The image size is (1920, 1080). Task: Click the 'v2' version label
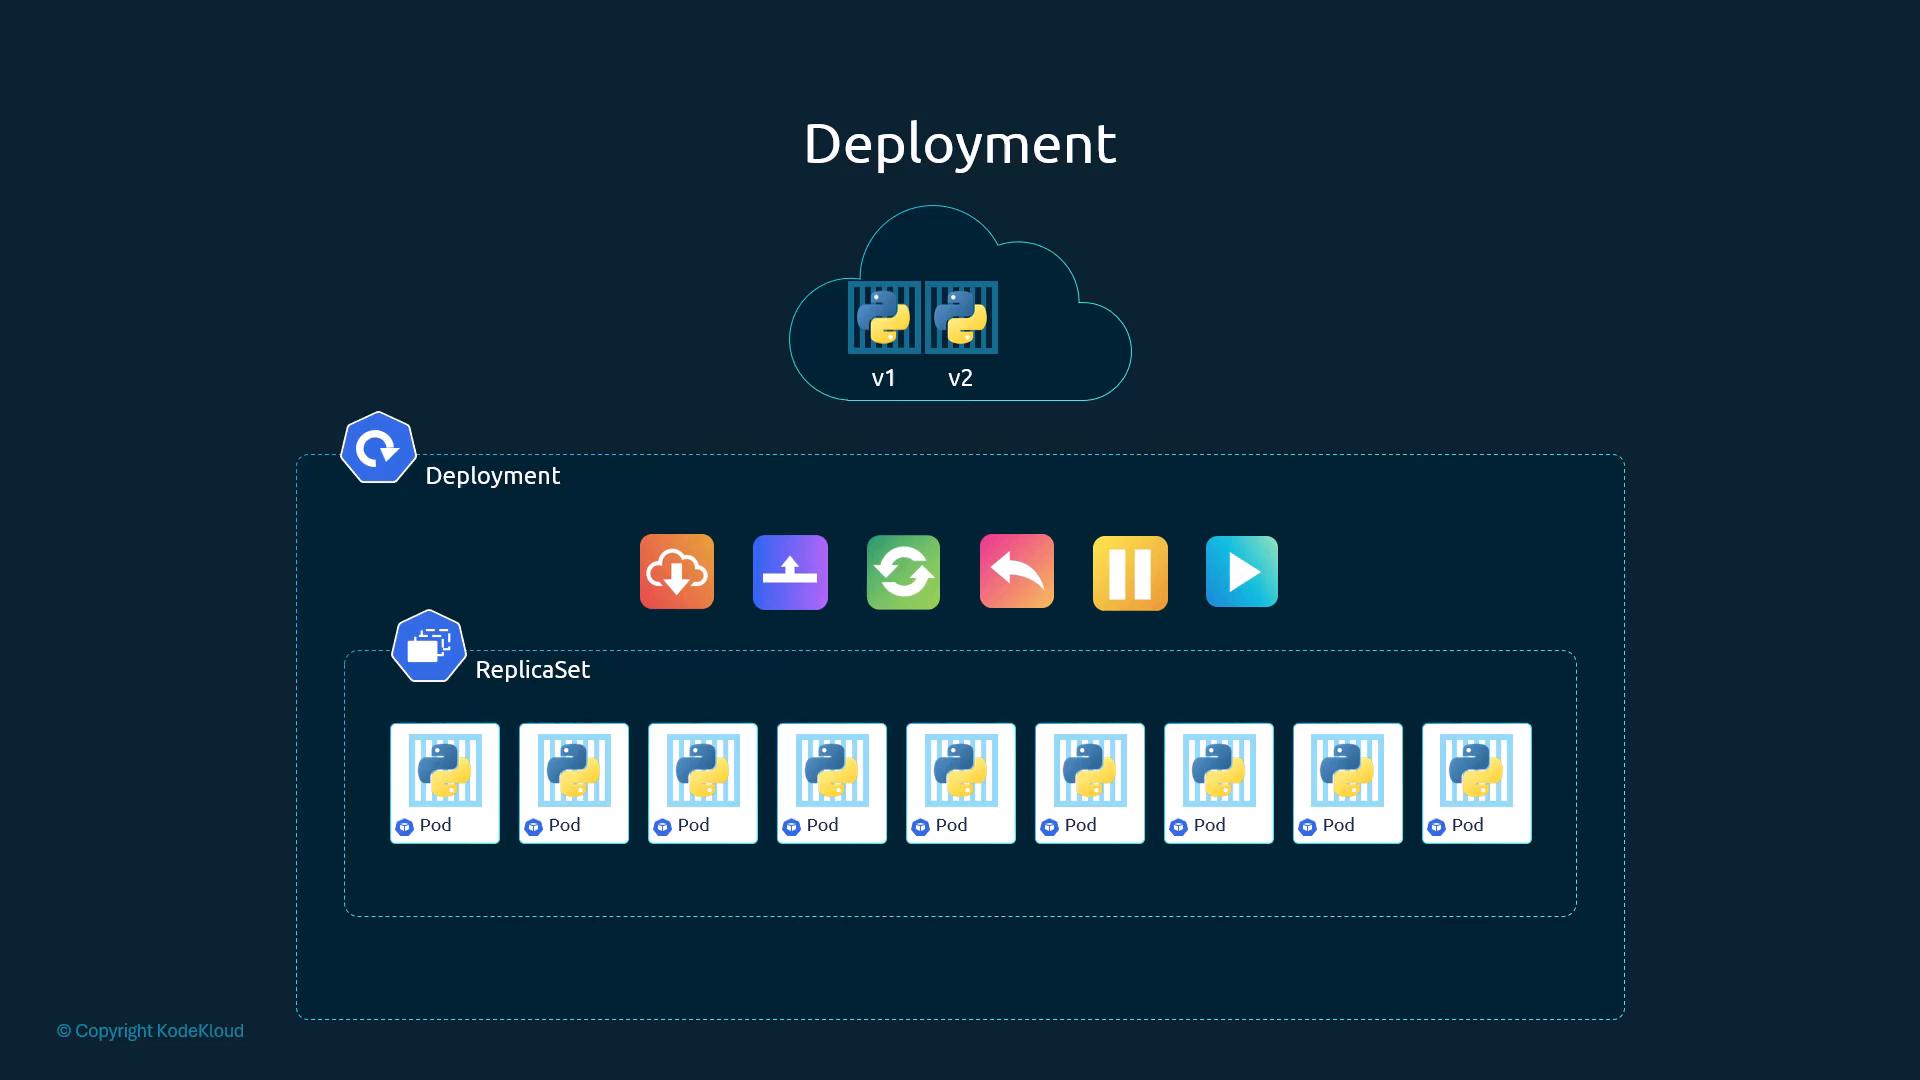point(960,378)
